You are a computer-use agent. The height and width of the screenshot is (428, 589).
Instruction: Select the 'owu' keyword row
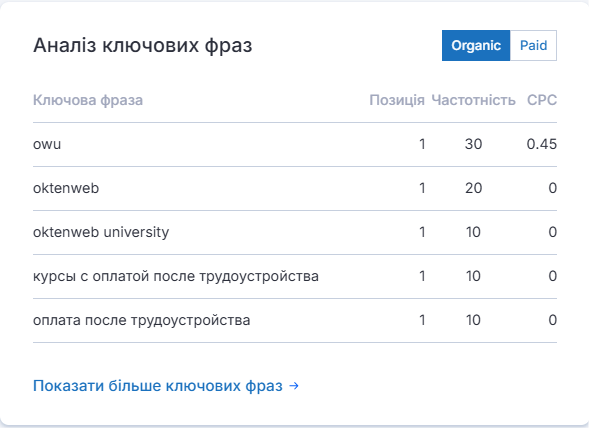coord(295,144)
